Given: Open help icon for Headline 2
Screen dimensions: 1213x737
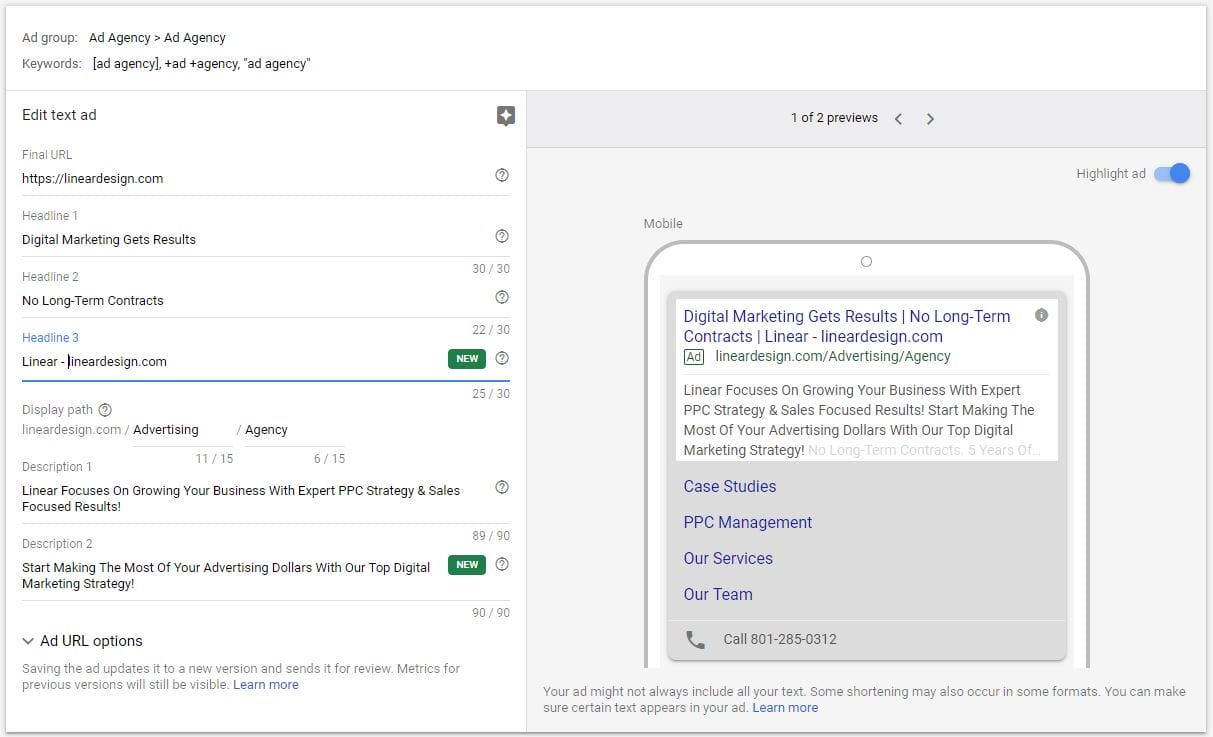Looking at the screenshot, I should (502, 297).
